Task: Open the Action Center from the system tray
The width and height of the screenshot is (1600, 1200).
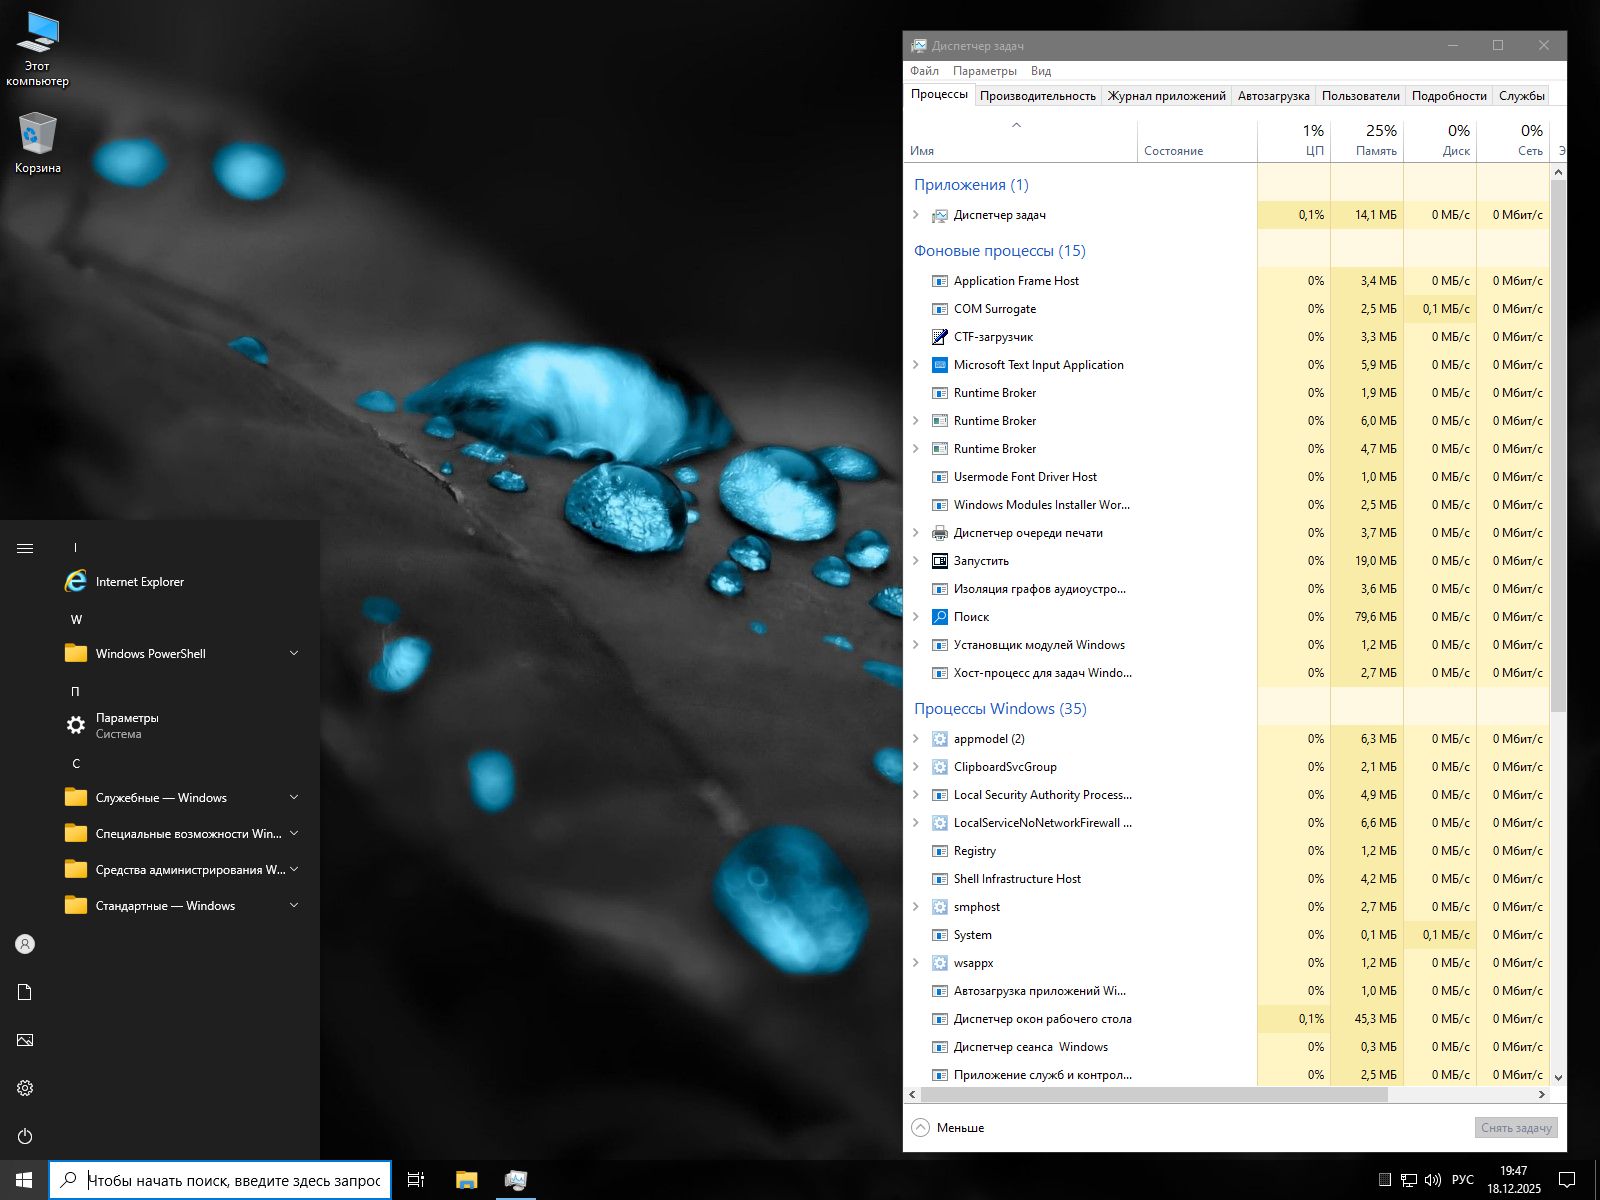Action: (x=1566, y=1179)
